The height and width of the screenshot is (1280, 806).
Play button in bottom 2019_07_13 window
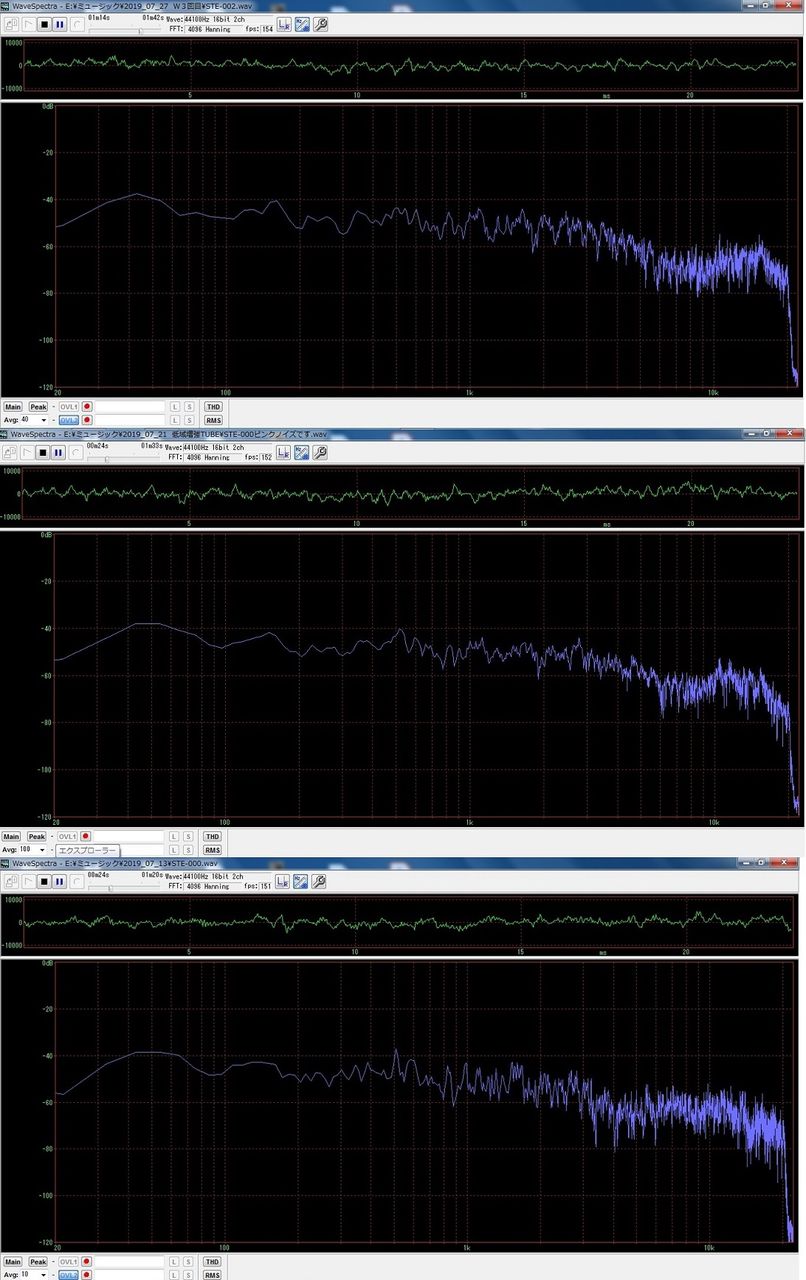[x=28, y=882]
